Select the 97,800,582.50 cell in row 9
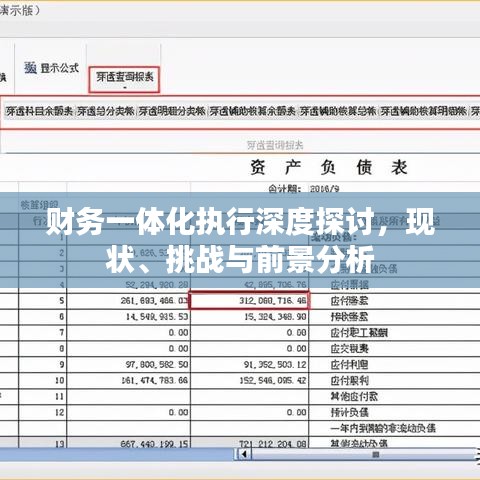The height and width of the screenshot is (480, 480). (x=129, y=364)
